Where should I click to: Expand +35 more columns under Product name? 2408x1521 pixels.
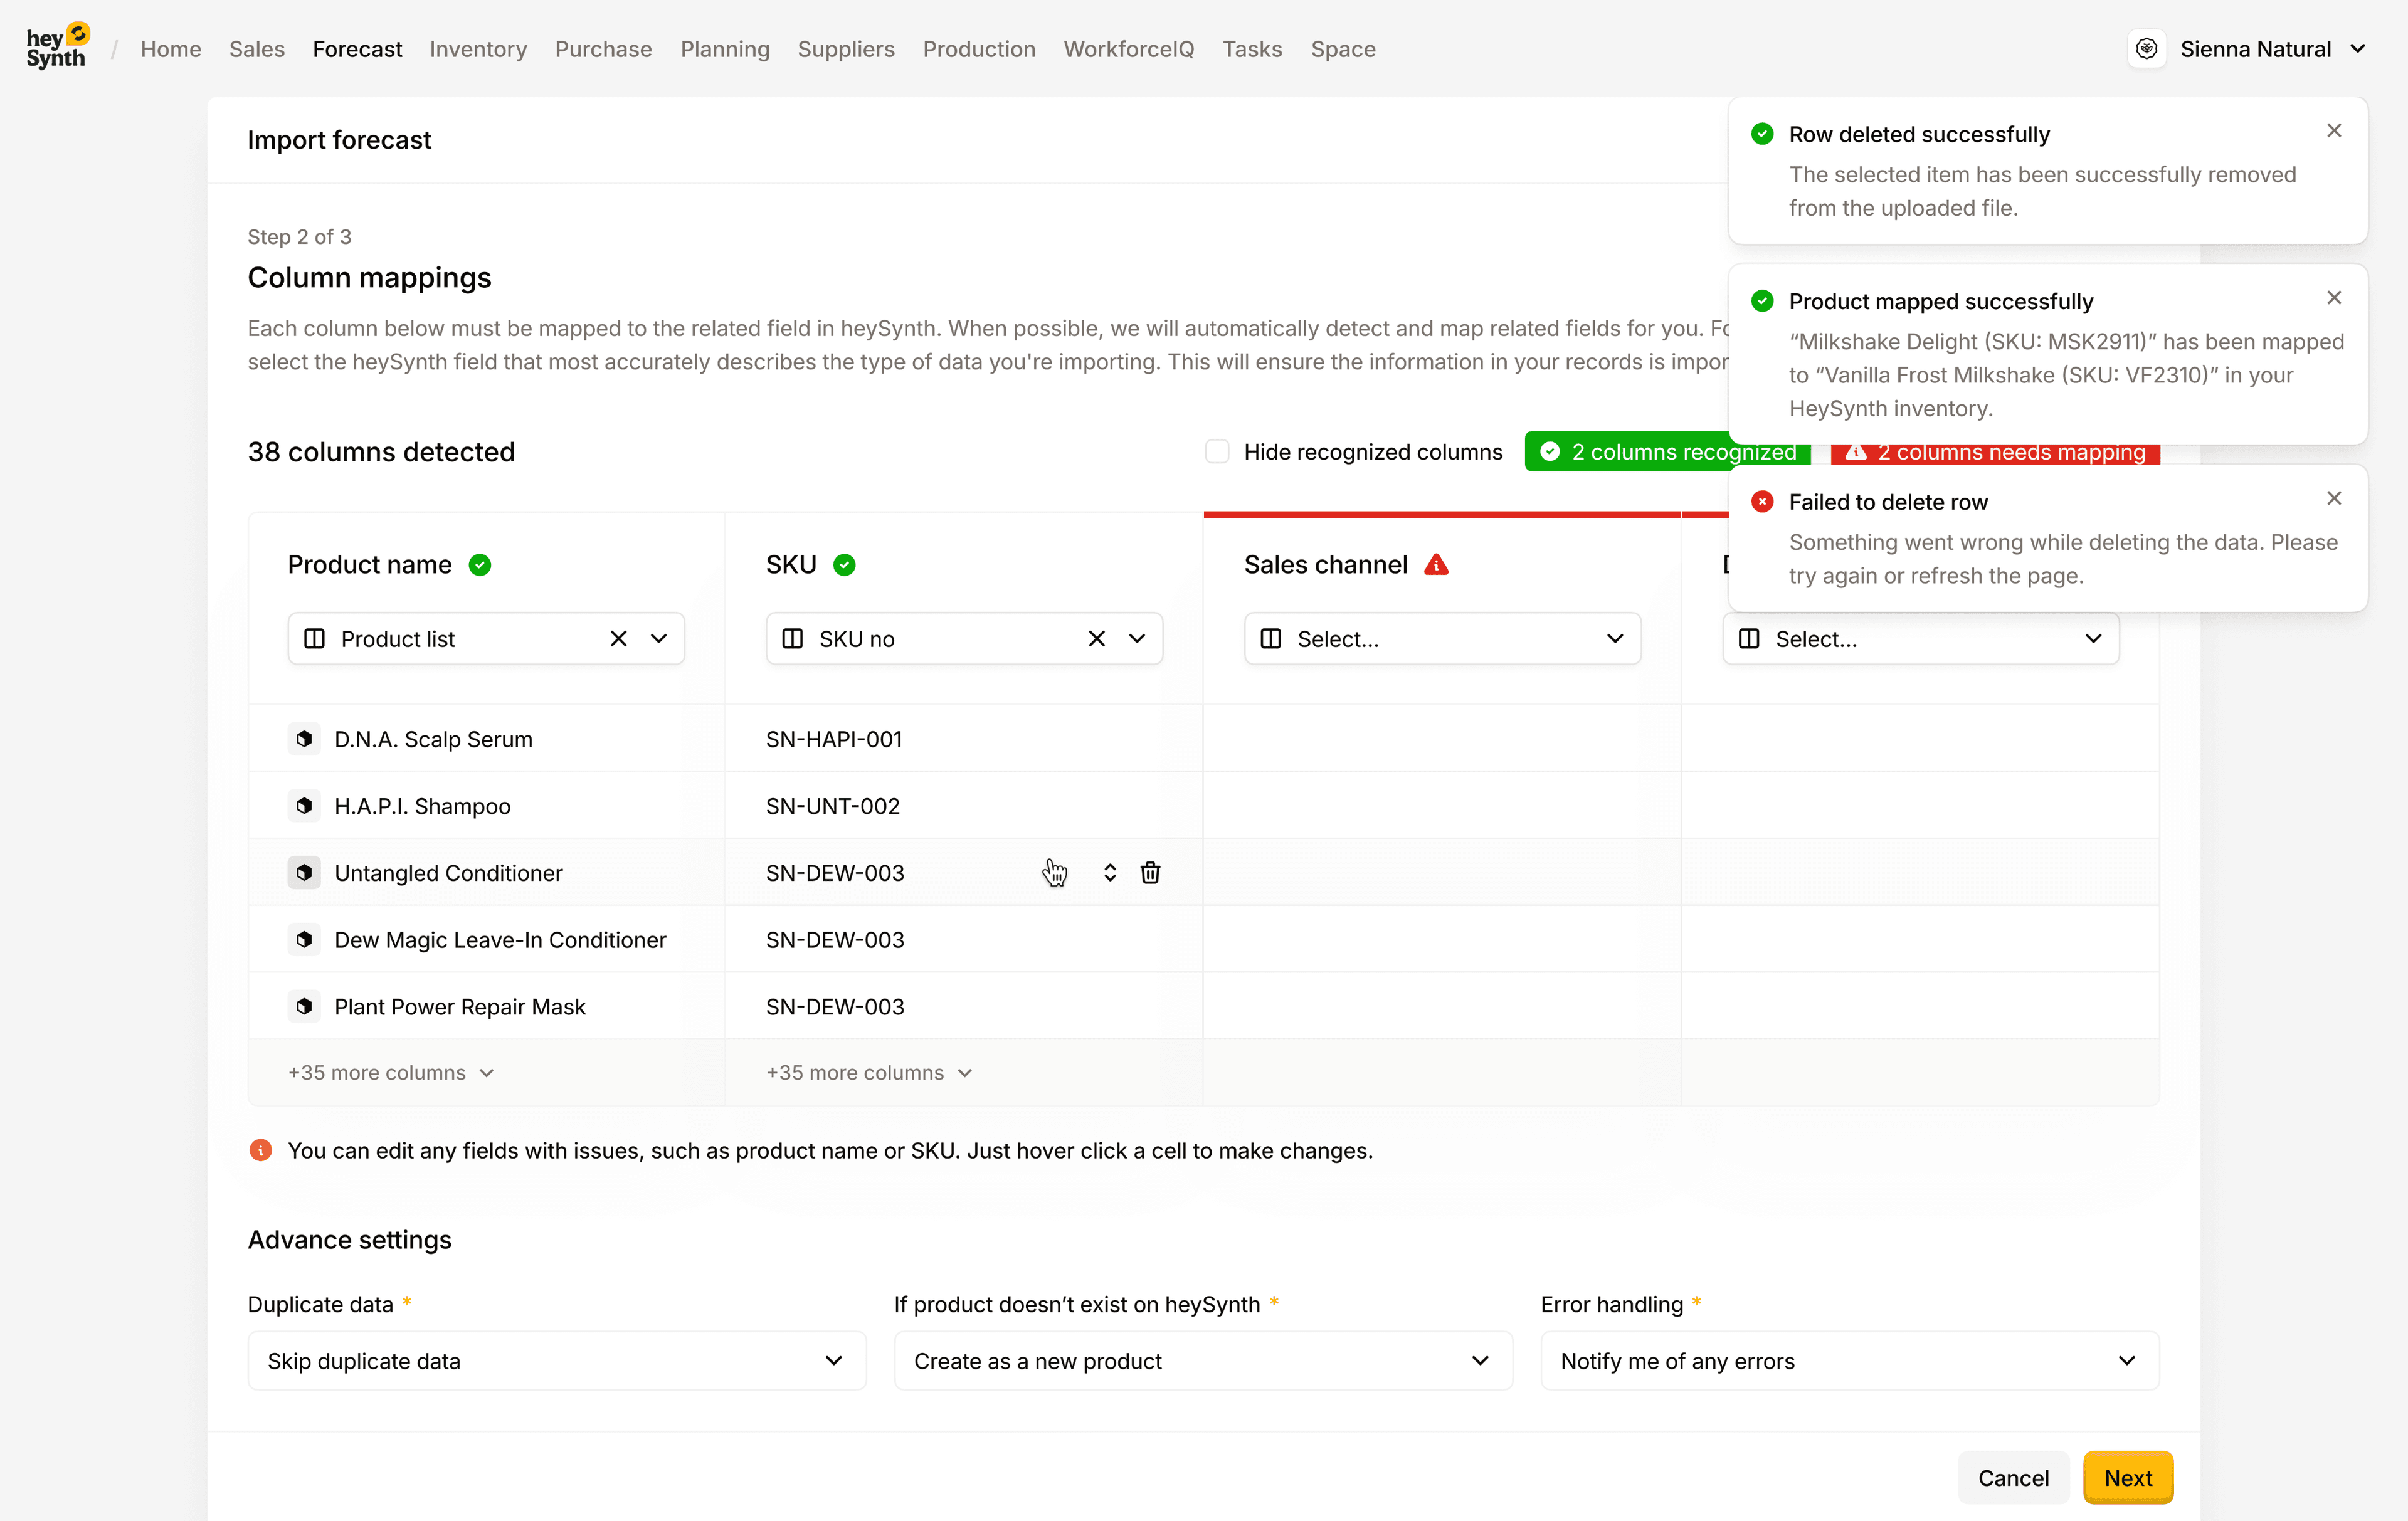point(390,1073)
